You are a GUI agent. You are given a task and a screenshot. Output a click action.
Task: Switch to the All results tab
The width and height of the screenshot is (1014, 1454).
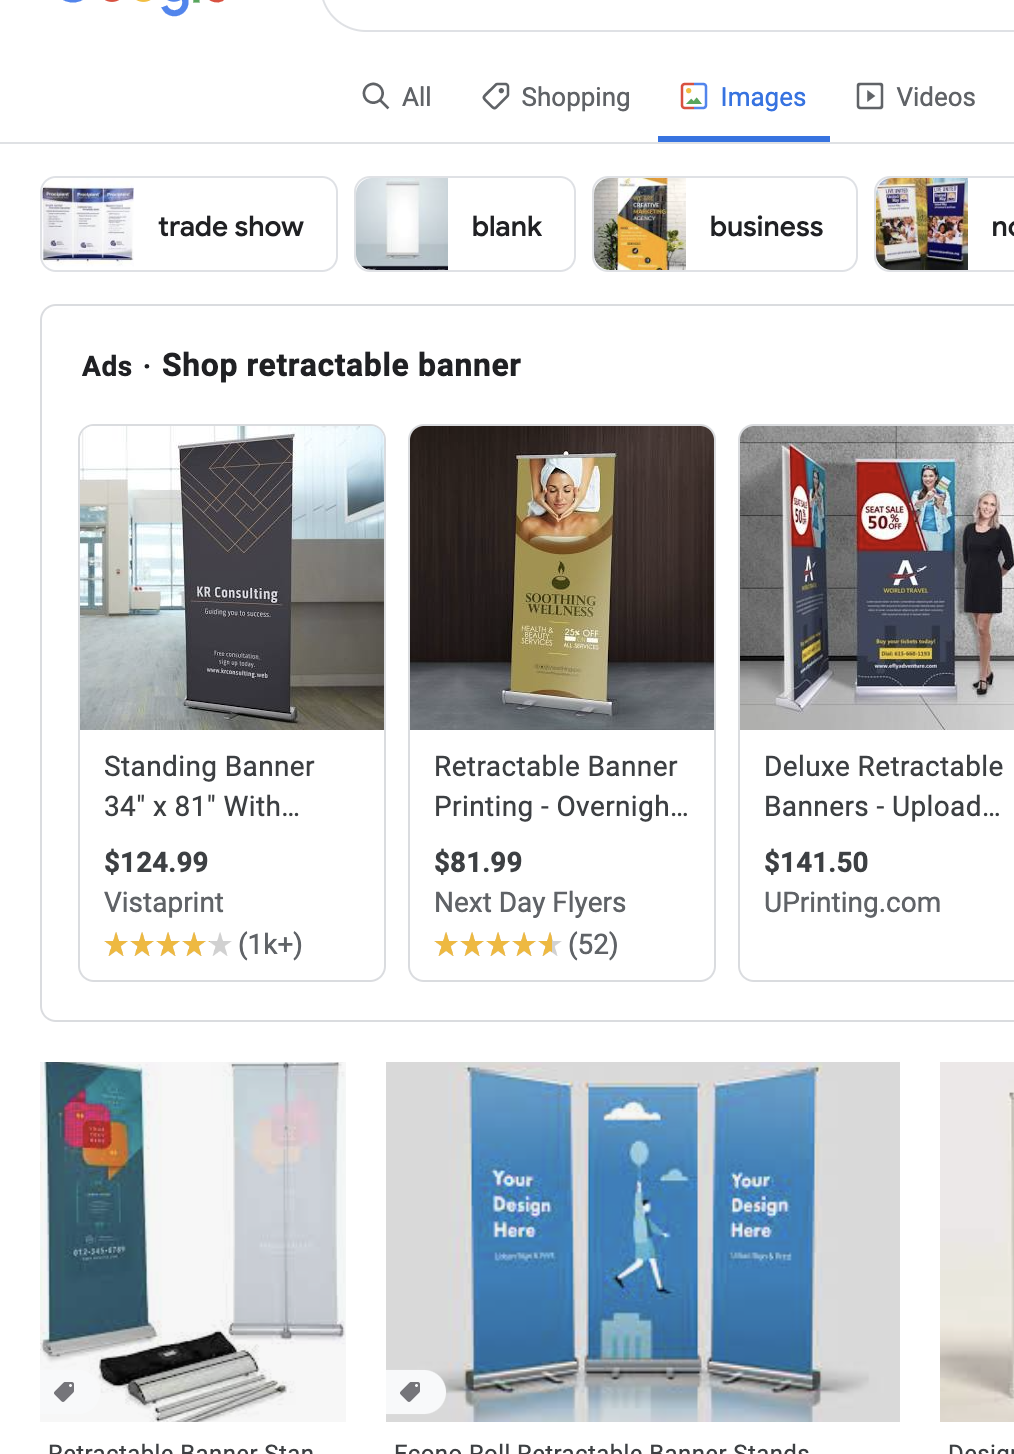click(x=396, y=97)
